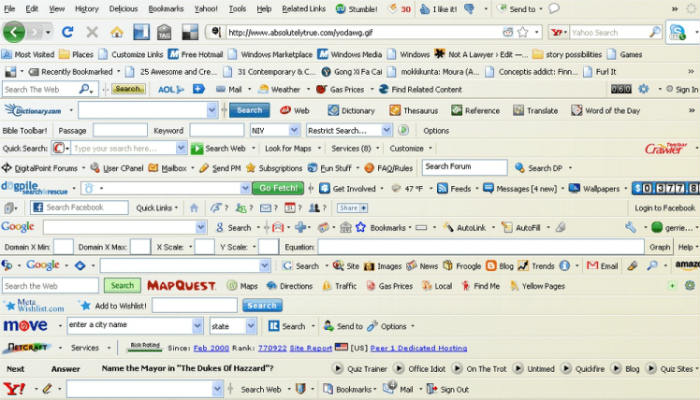Click the Quickfire play button

pyautogui.click(x=566, y=369)
